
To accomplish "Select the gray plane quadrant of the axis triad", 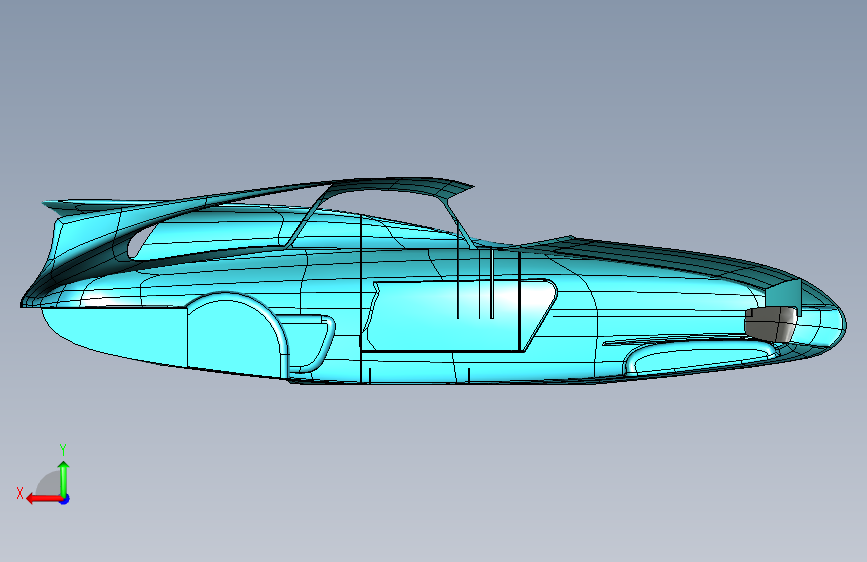I will (49, 483).
